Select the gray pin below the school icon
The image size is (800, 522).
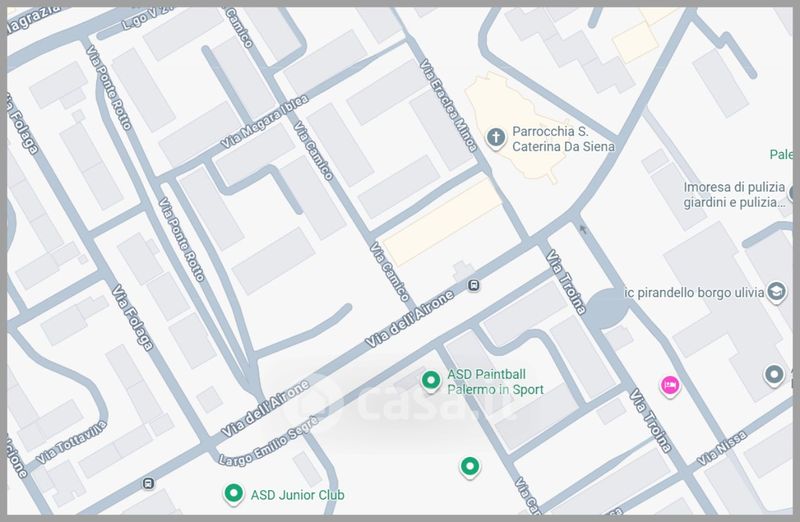click(775, 375)
